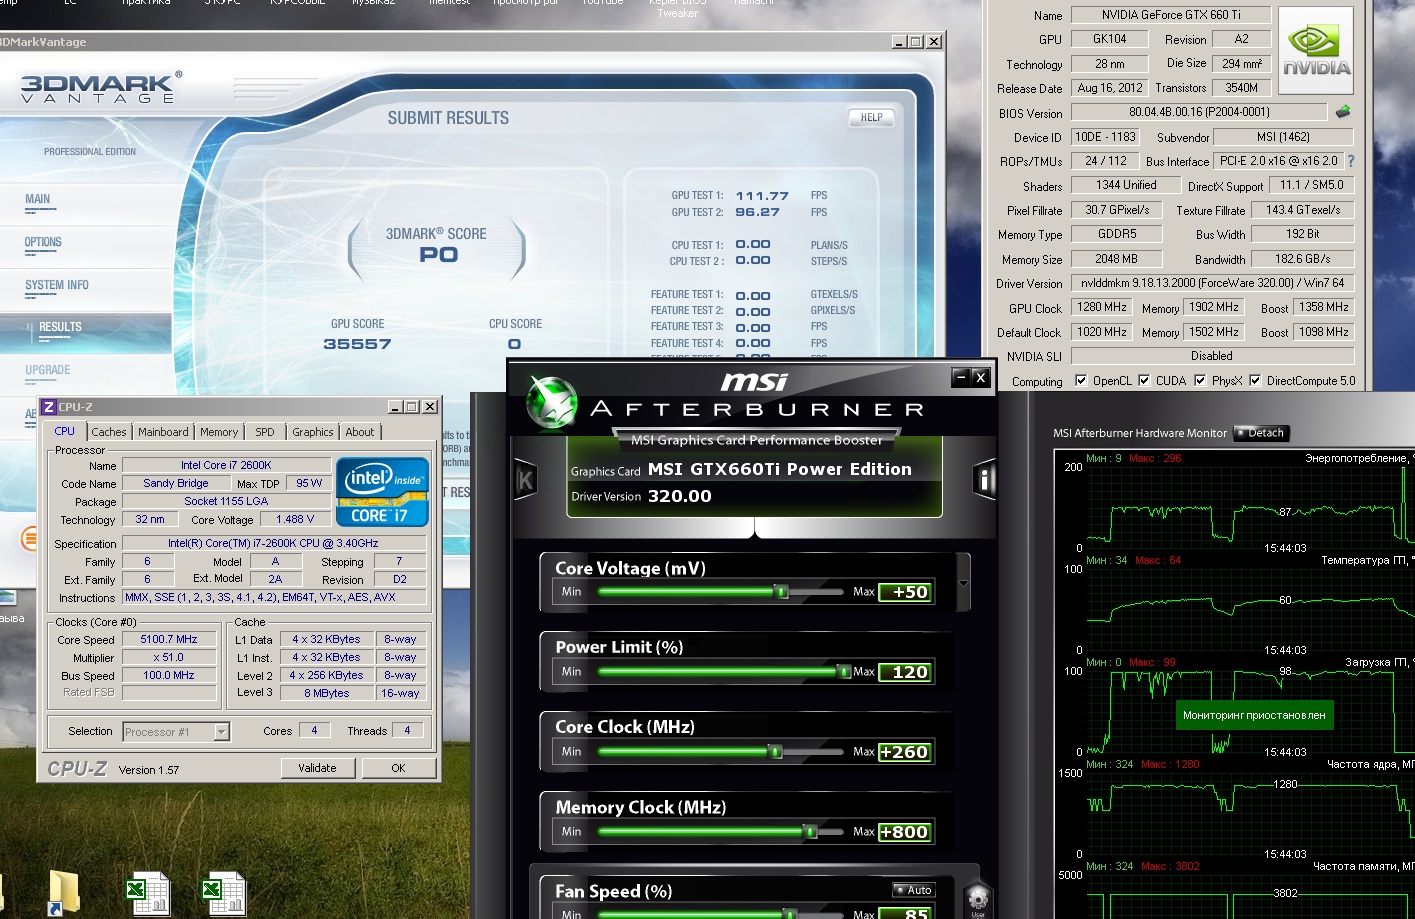
Task: Click the Afterburner info "i" button
Action: click(984, 480)
